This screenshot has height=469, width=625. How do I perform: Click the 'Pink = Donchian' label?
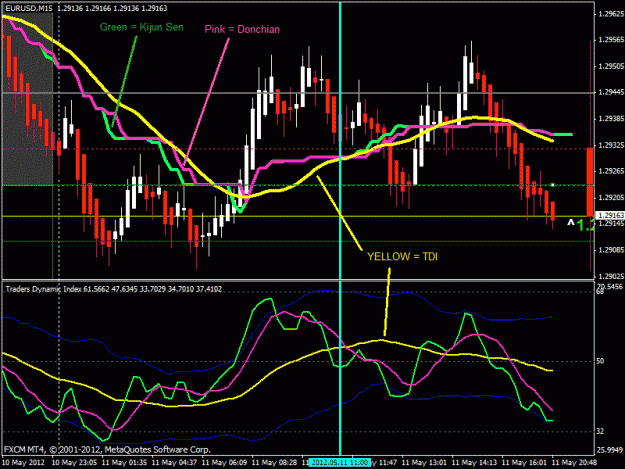(242, 29)
